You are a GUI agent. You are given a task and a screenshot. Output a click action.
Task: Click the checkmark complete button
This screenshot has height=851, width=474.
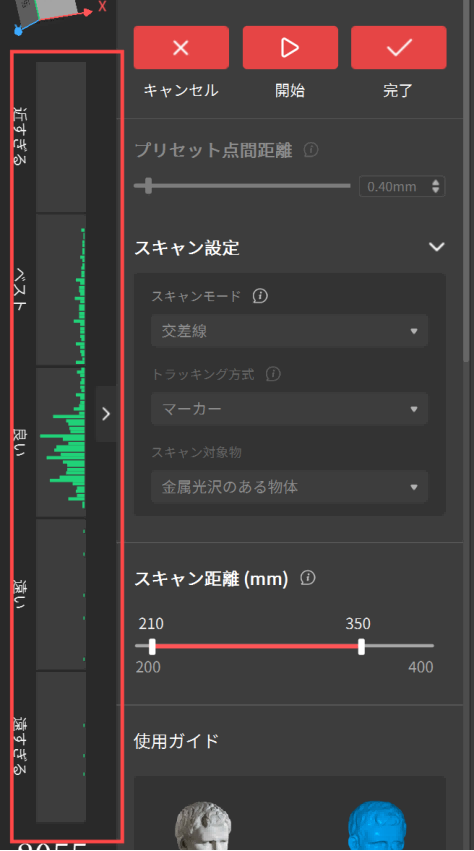[399, 48]
